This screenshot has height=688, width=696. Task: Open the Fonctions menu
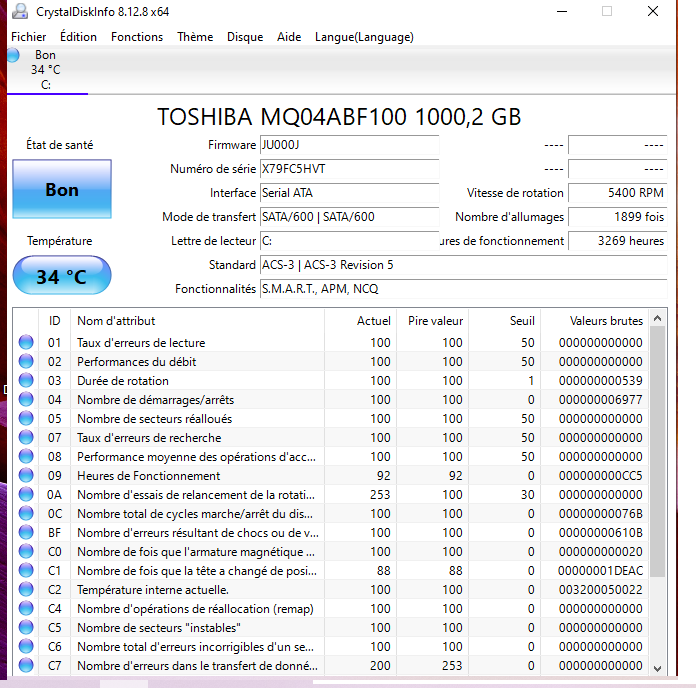click(137, 37)
